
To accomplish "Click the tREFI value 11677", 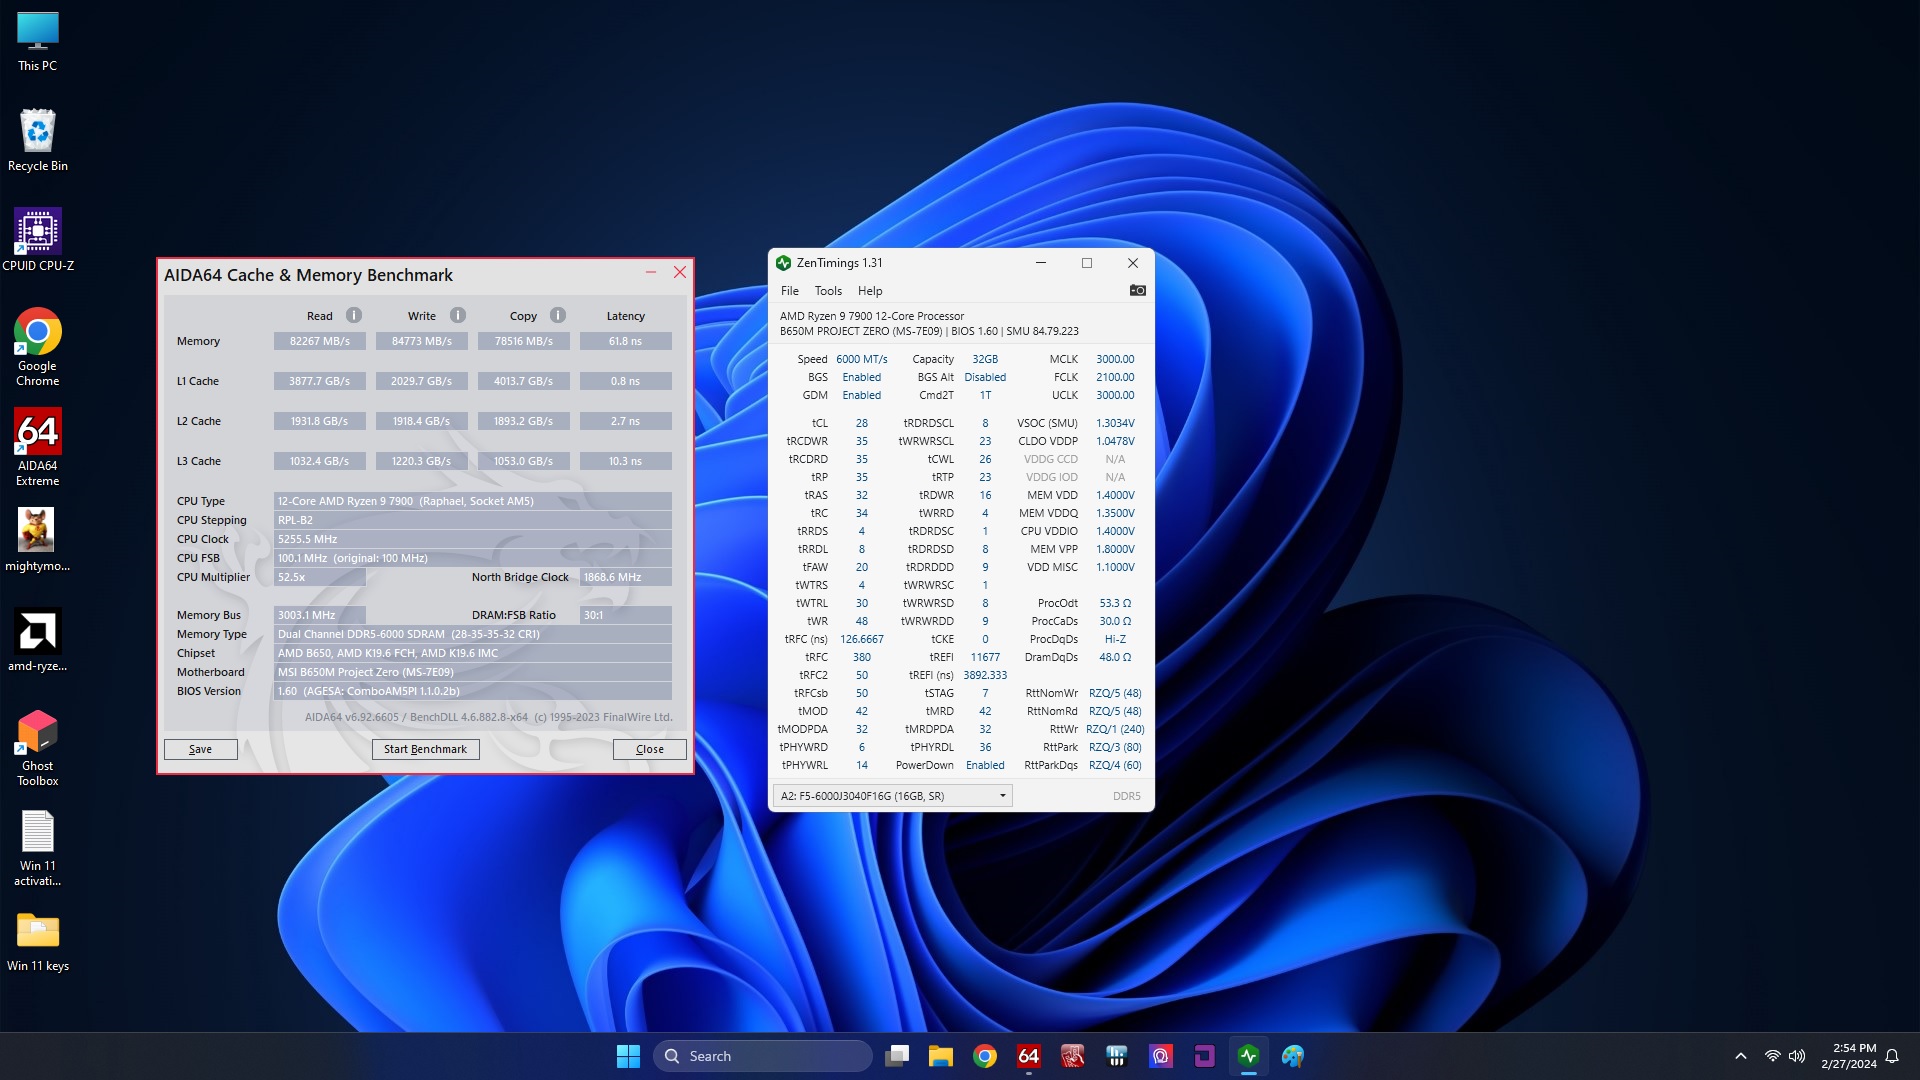I will click(x=985, y=657).
